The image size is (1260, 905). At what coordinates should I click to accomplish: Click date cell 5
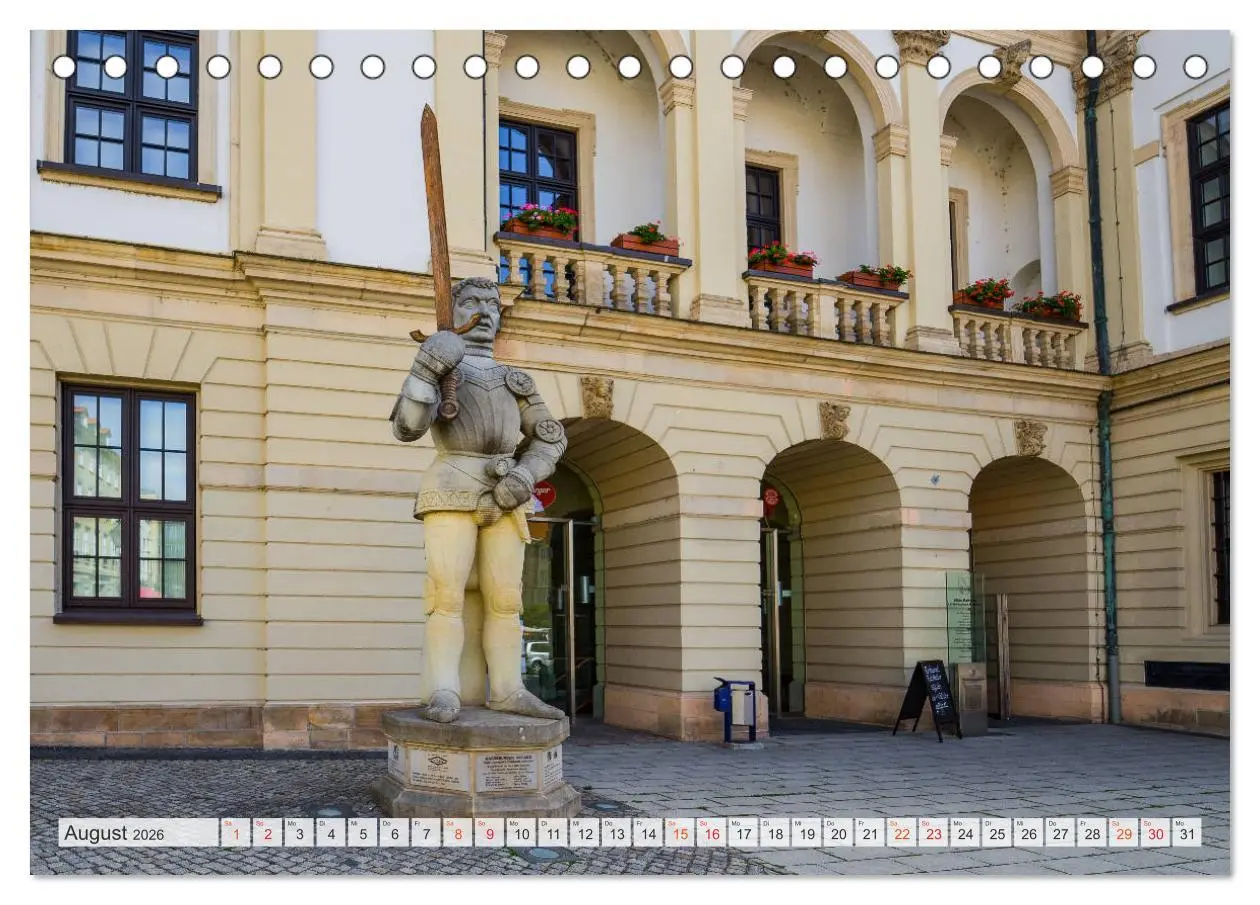click(362, 832)
